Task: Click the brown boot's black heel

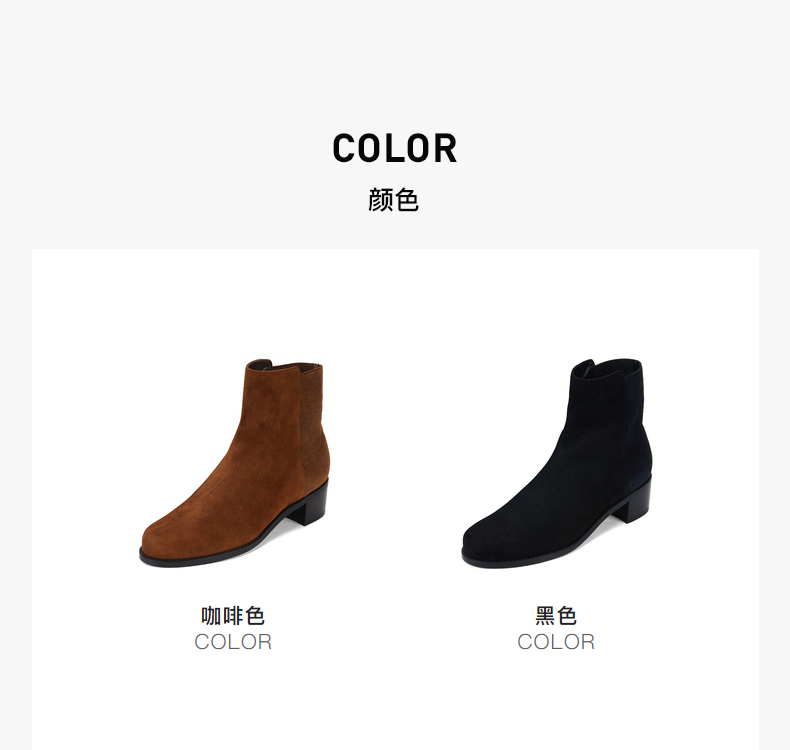Action: click(x=310, y=506)
